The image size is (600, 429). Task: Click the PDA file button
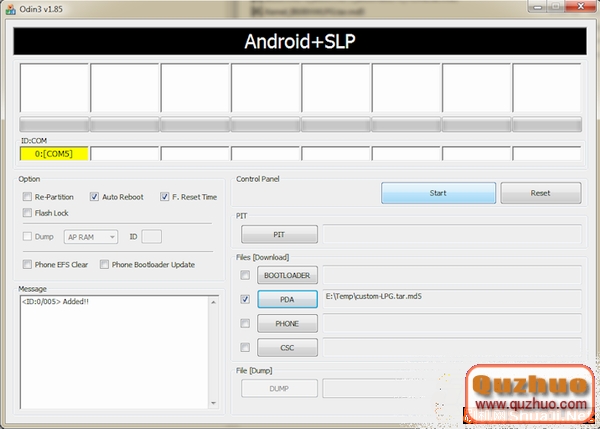[x=287, y=299]
